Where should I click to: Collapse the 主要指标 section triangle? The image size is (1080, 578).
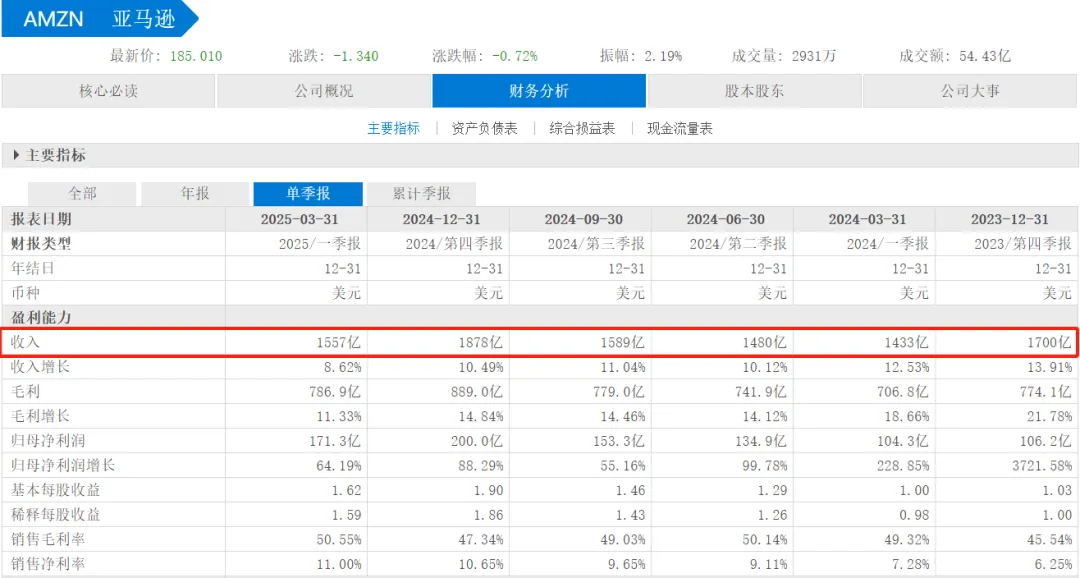click(x=16, y=156)
